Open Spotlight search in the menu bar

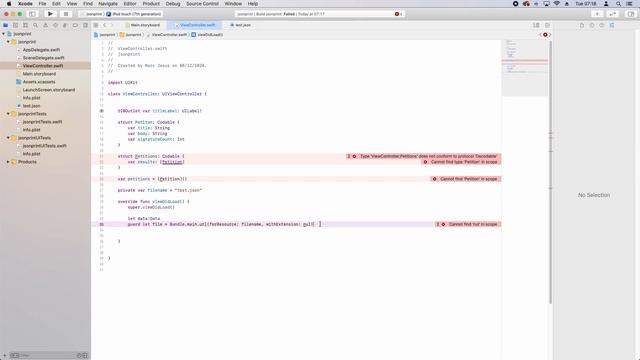pyautogui.click(x=618, y=4)
